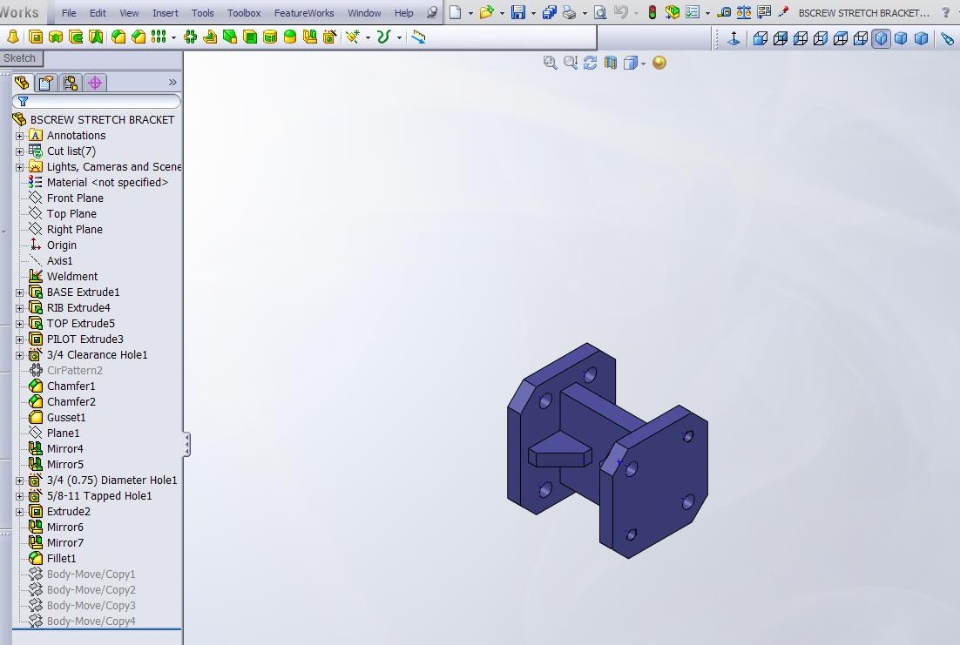The image size is (960, 645).
Task: Click the Normal To view icon
Action: 733,39
